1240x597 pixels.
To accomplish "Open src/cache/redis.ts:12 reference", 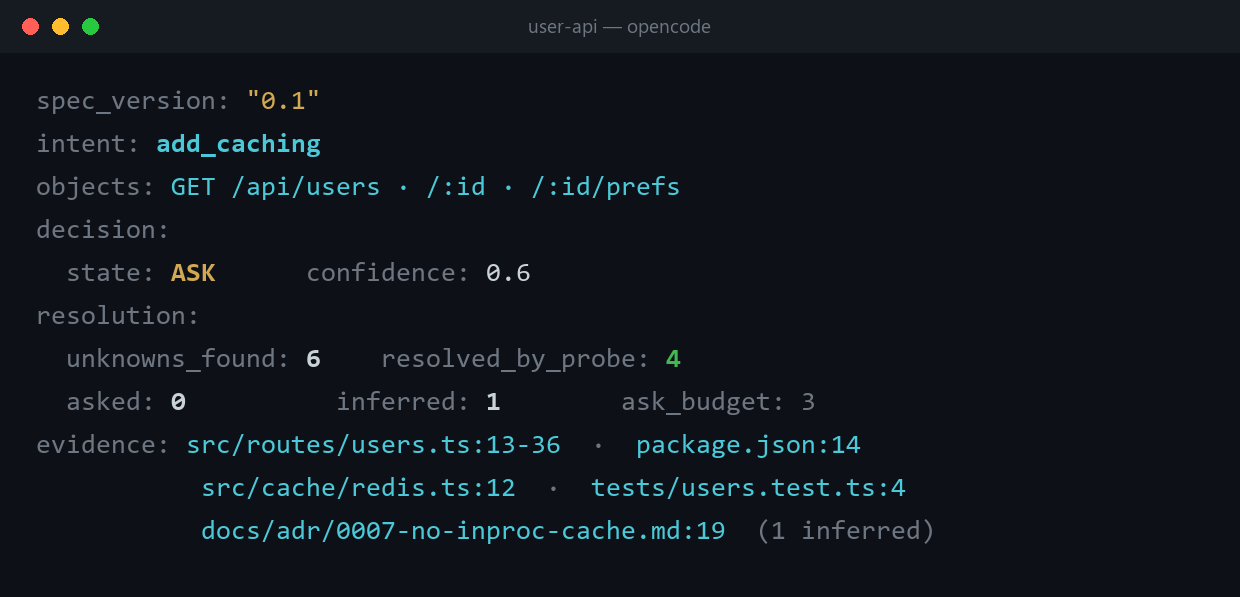I will click(x=358, y=488).
